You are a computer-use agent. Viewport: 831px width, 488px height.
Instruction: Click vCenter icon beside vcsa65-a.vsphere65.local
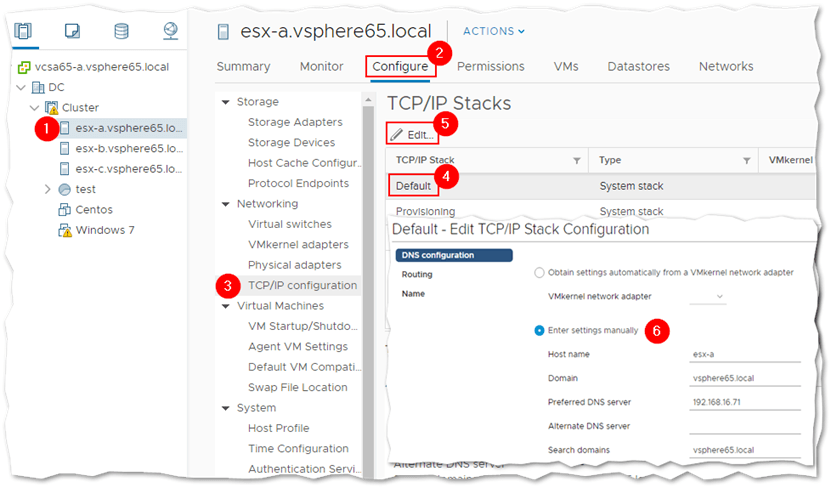pos(24,67)
